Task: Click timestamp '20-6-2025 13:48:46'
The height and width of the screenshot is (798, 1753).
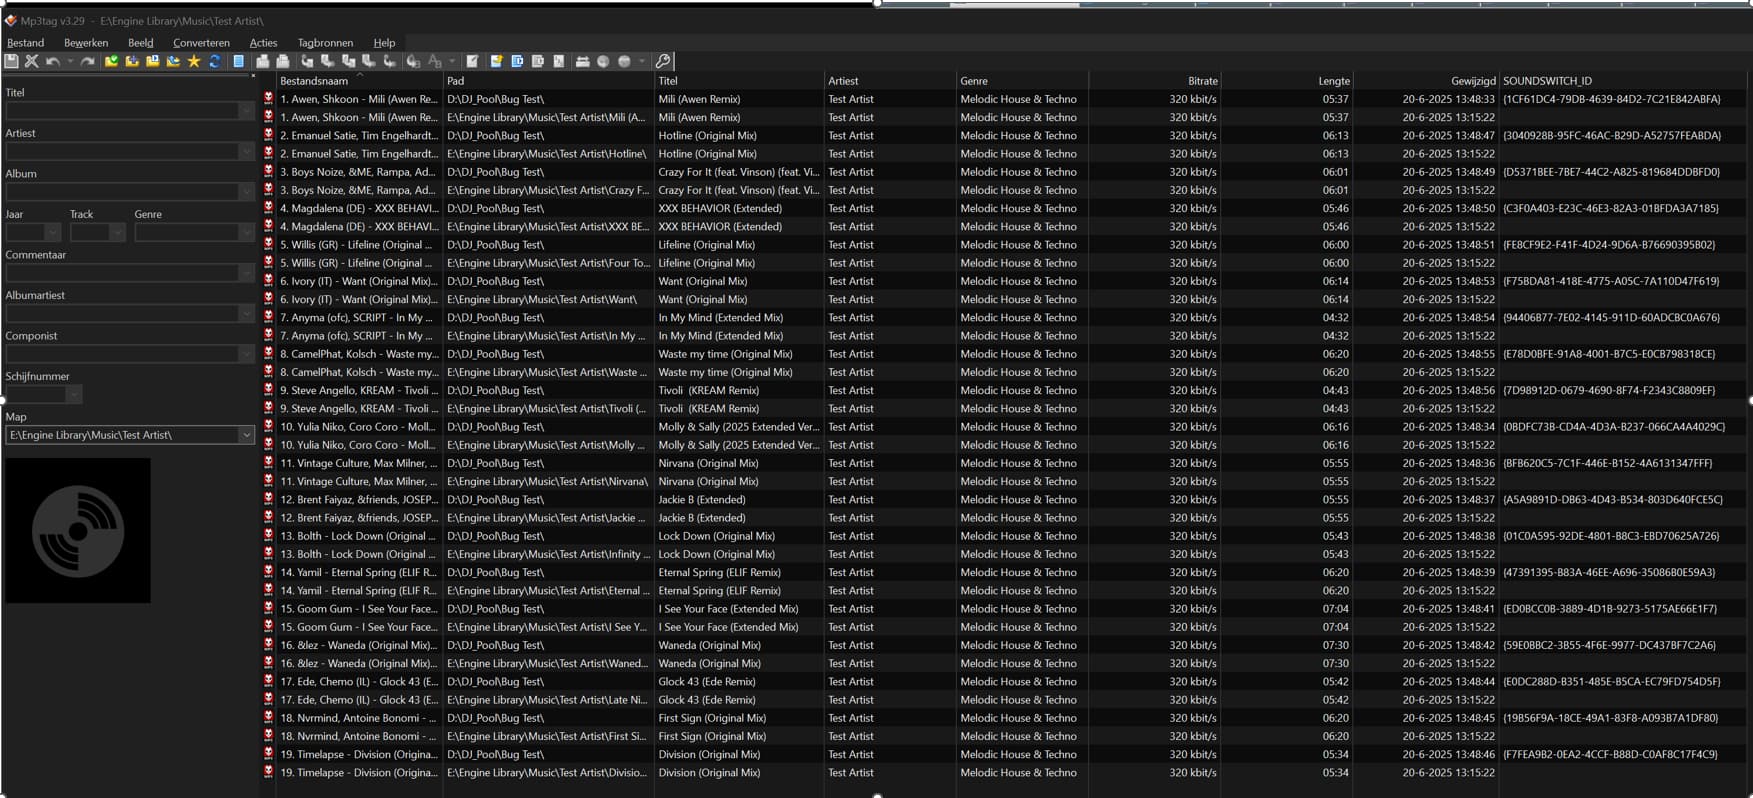Action: 1448,754
